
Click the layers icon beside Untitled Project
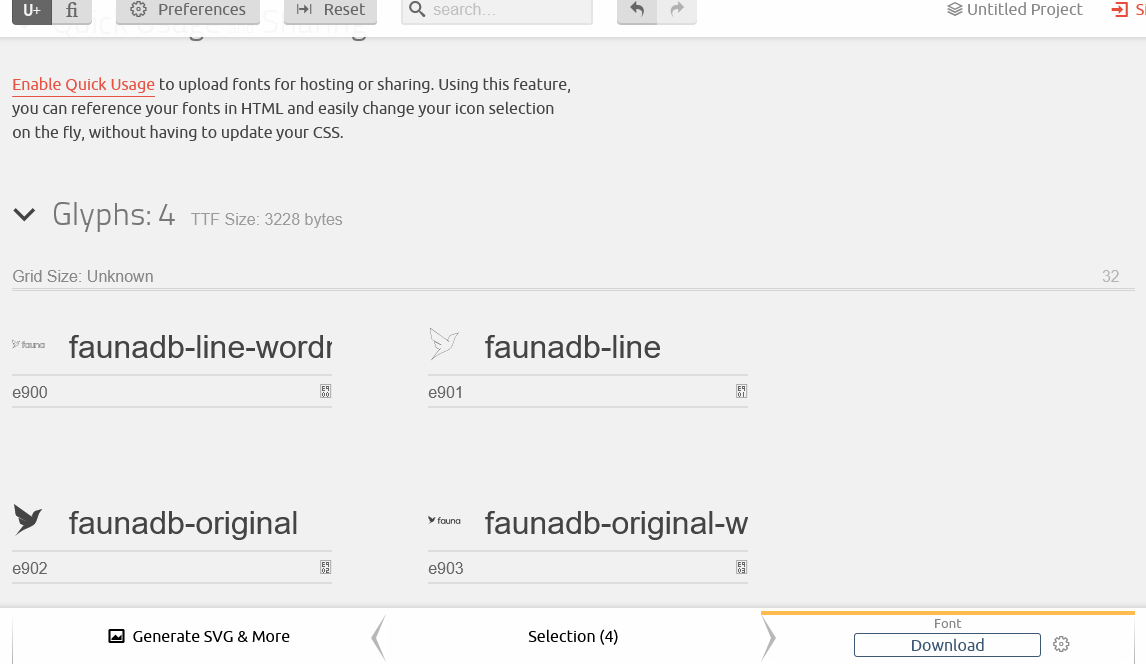955,9
